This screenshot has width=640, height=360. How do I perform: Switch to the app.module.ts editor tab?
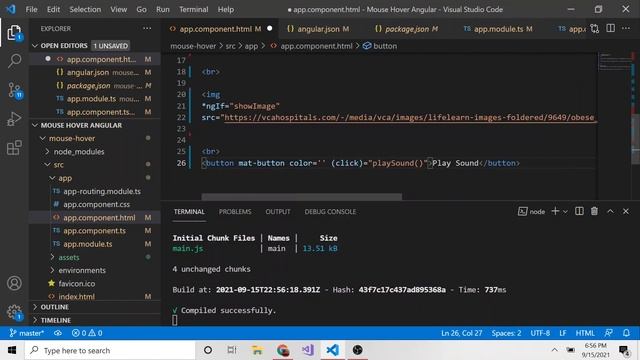coord(498,29)
